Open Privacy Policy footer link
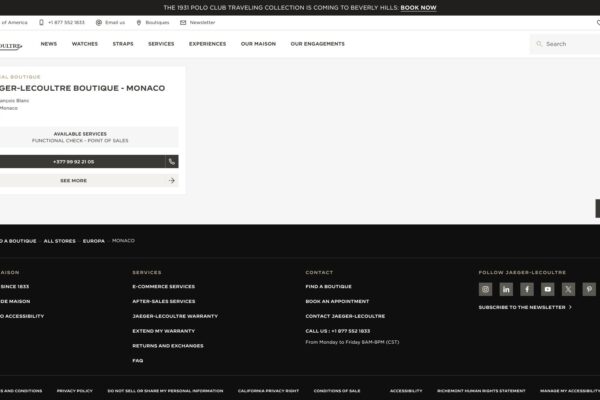This screenshot has width=600, height=400. 75,391
